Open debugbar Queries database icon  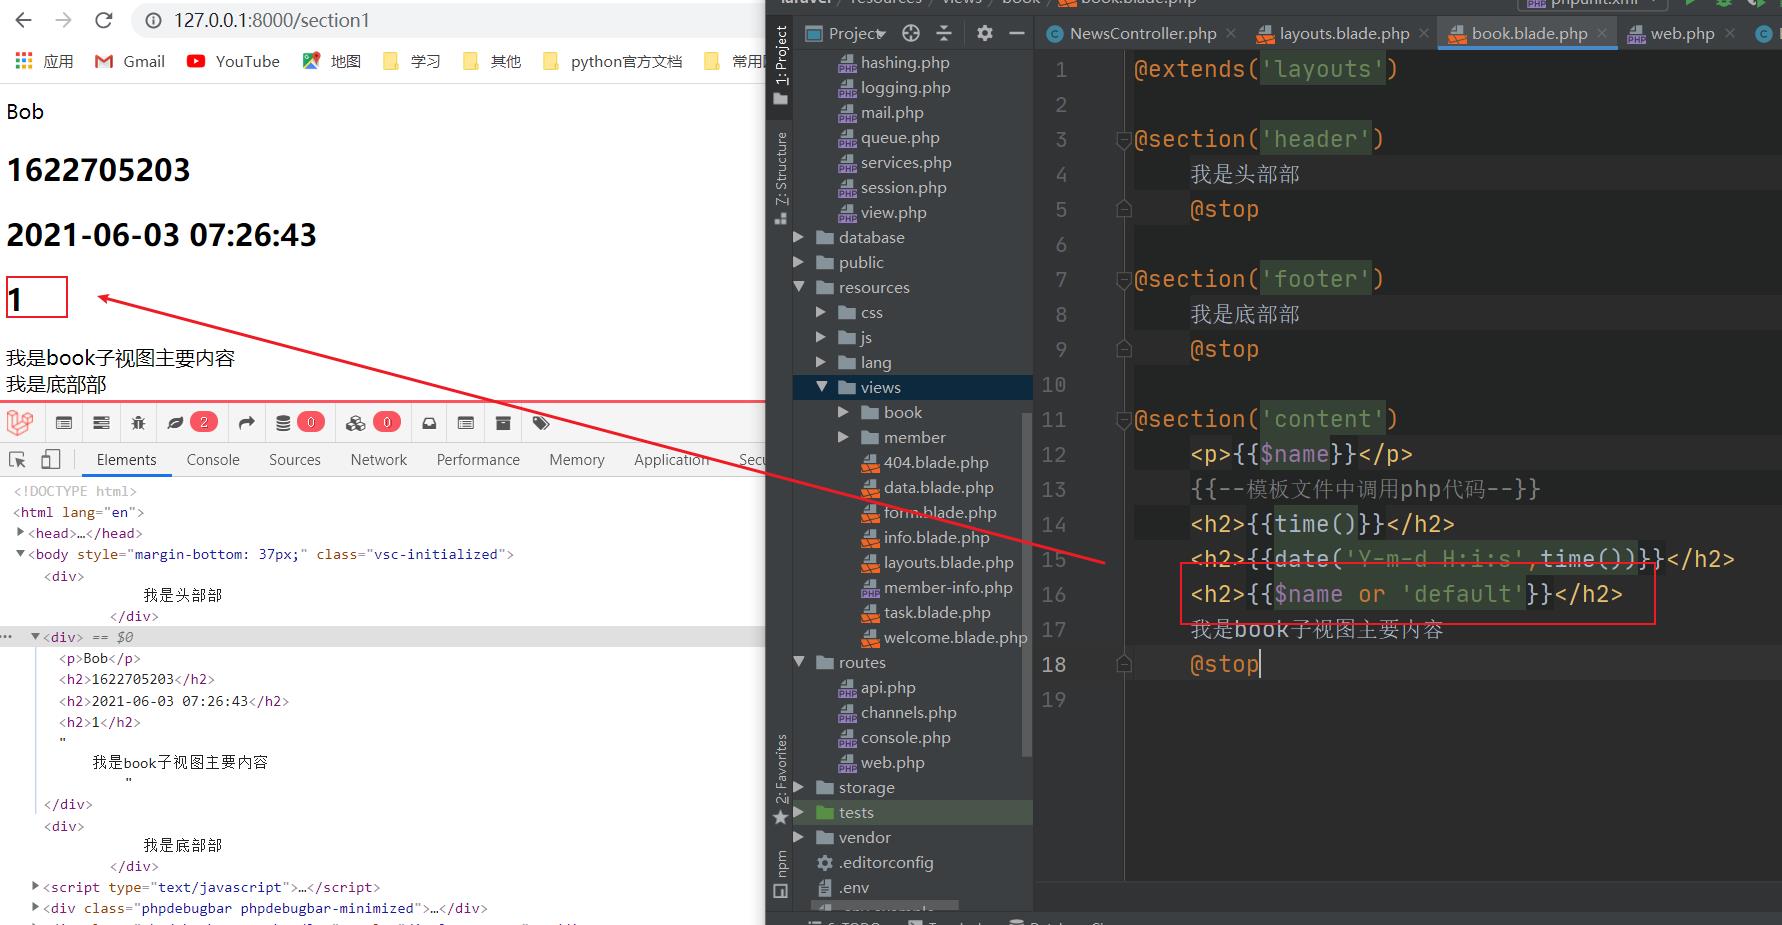(283, 423)
